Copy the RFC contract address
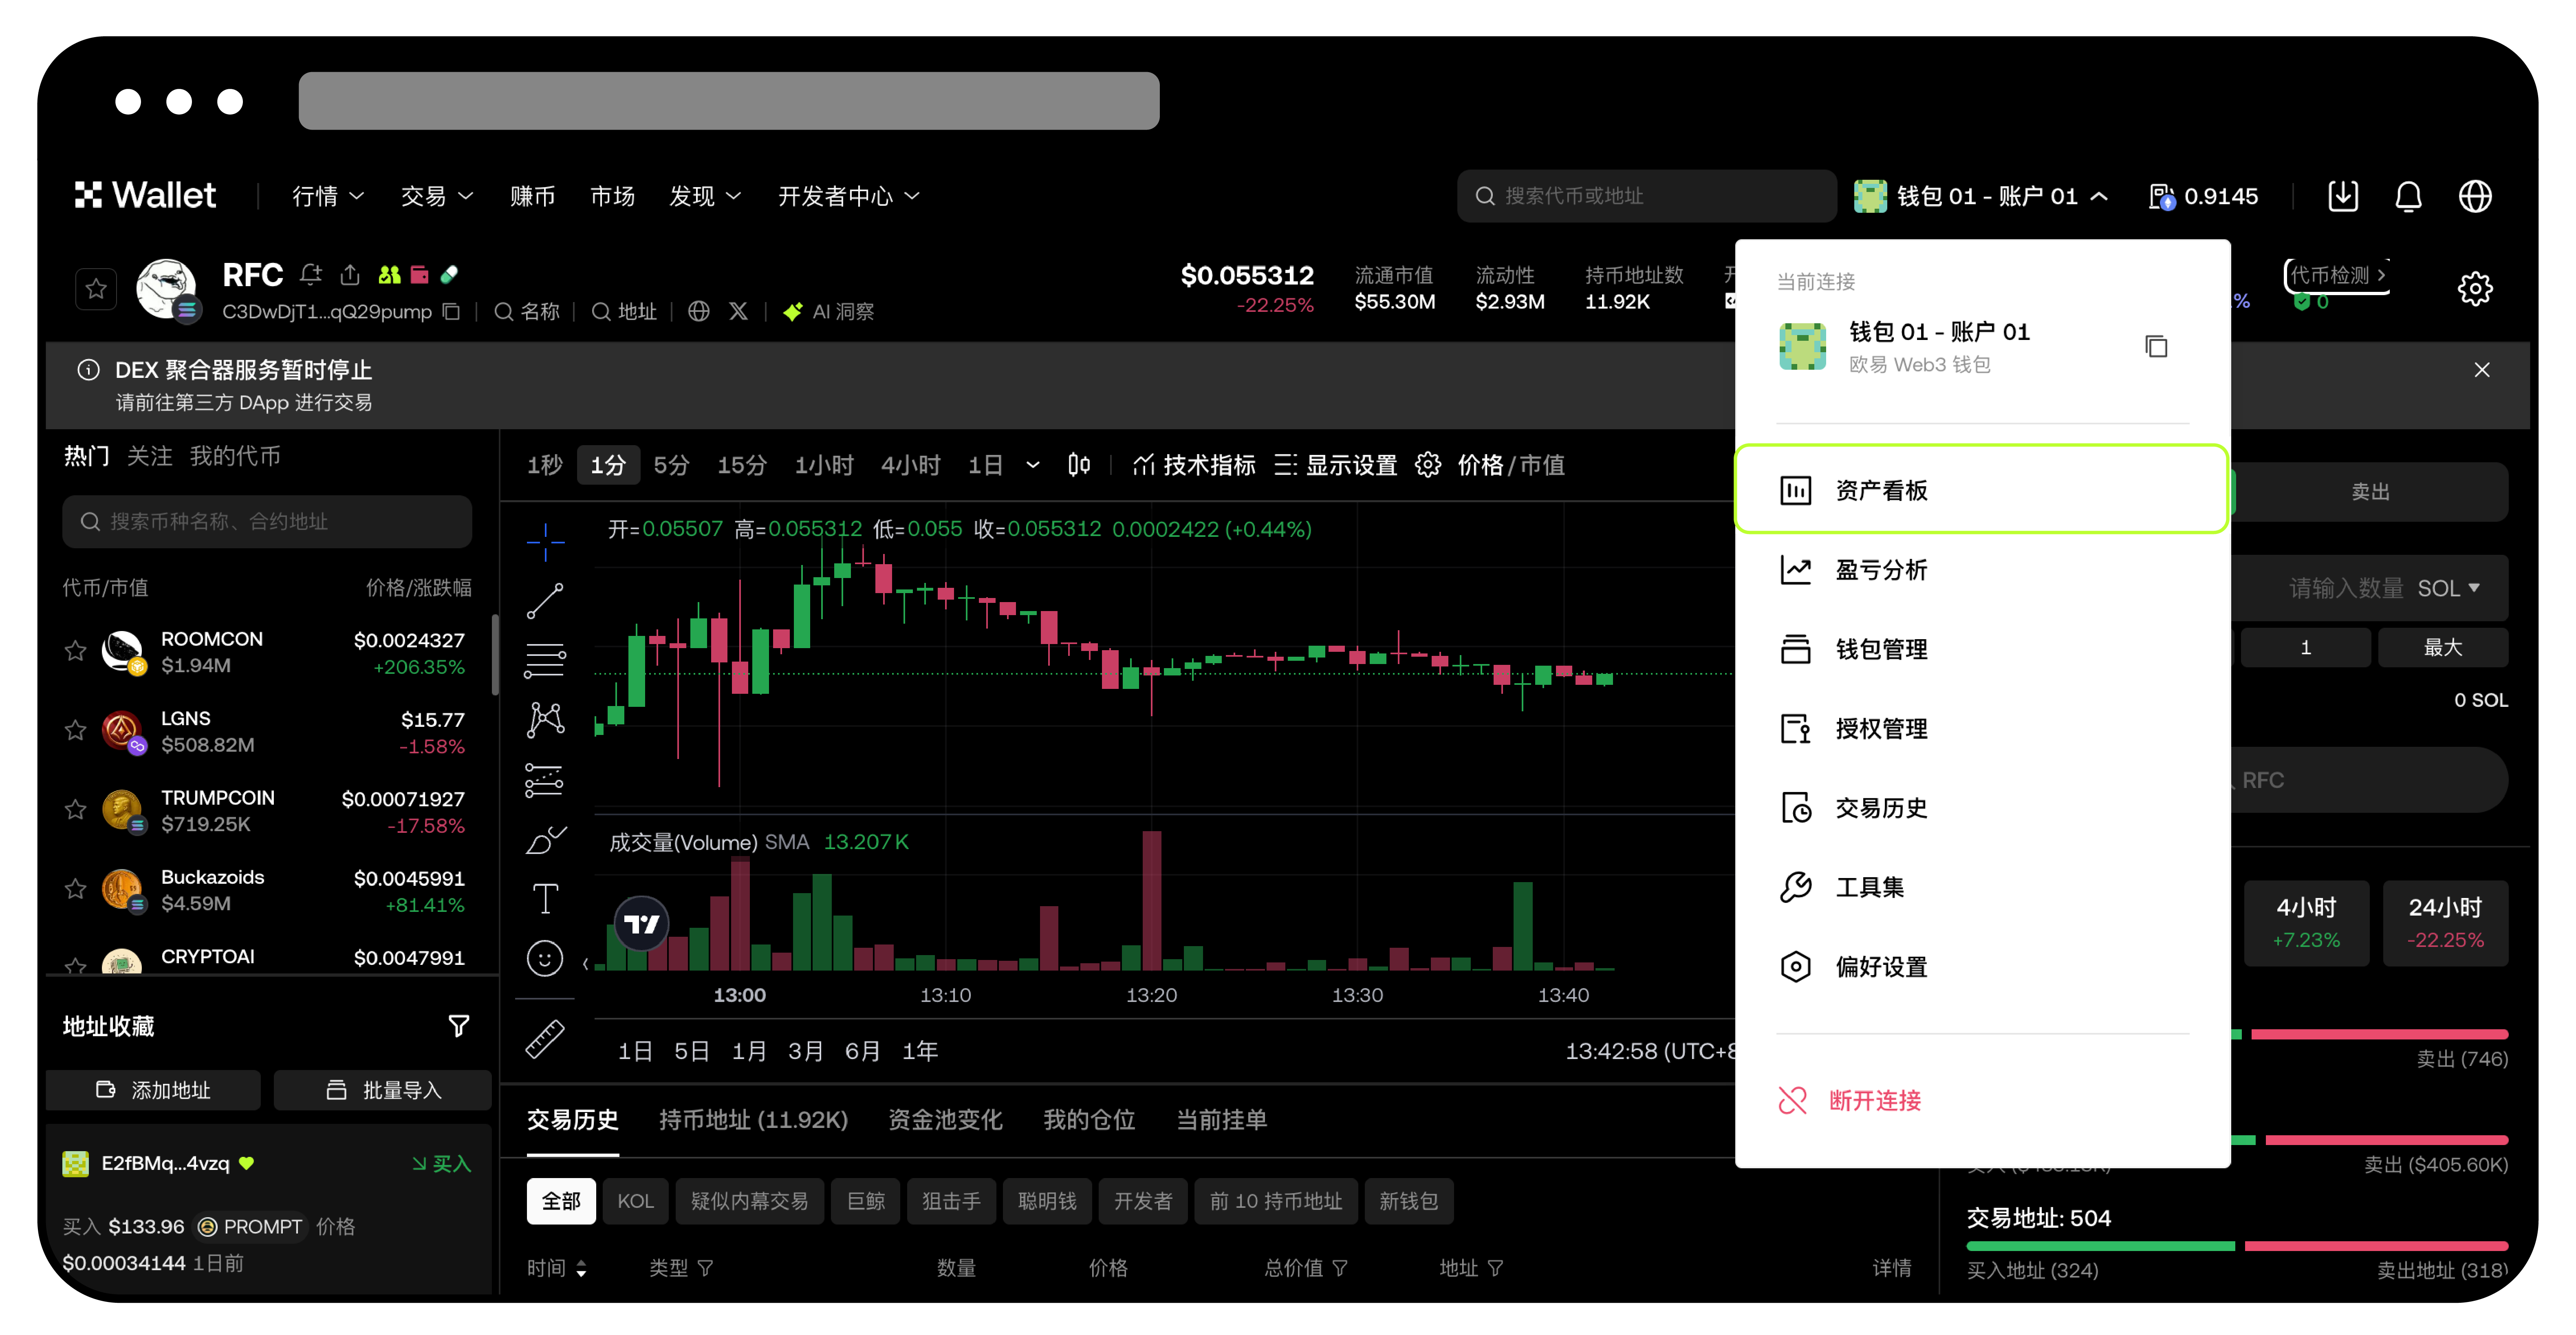The width and height of the screenshot is (2576, 1335). pyautogui.click(x=451, y=312)
